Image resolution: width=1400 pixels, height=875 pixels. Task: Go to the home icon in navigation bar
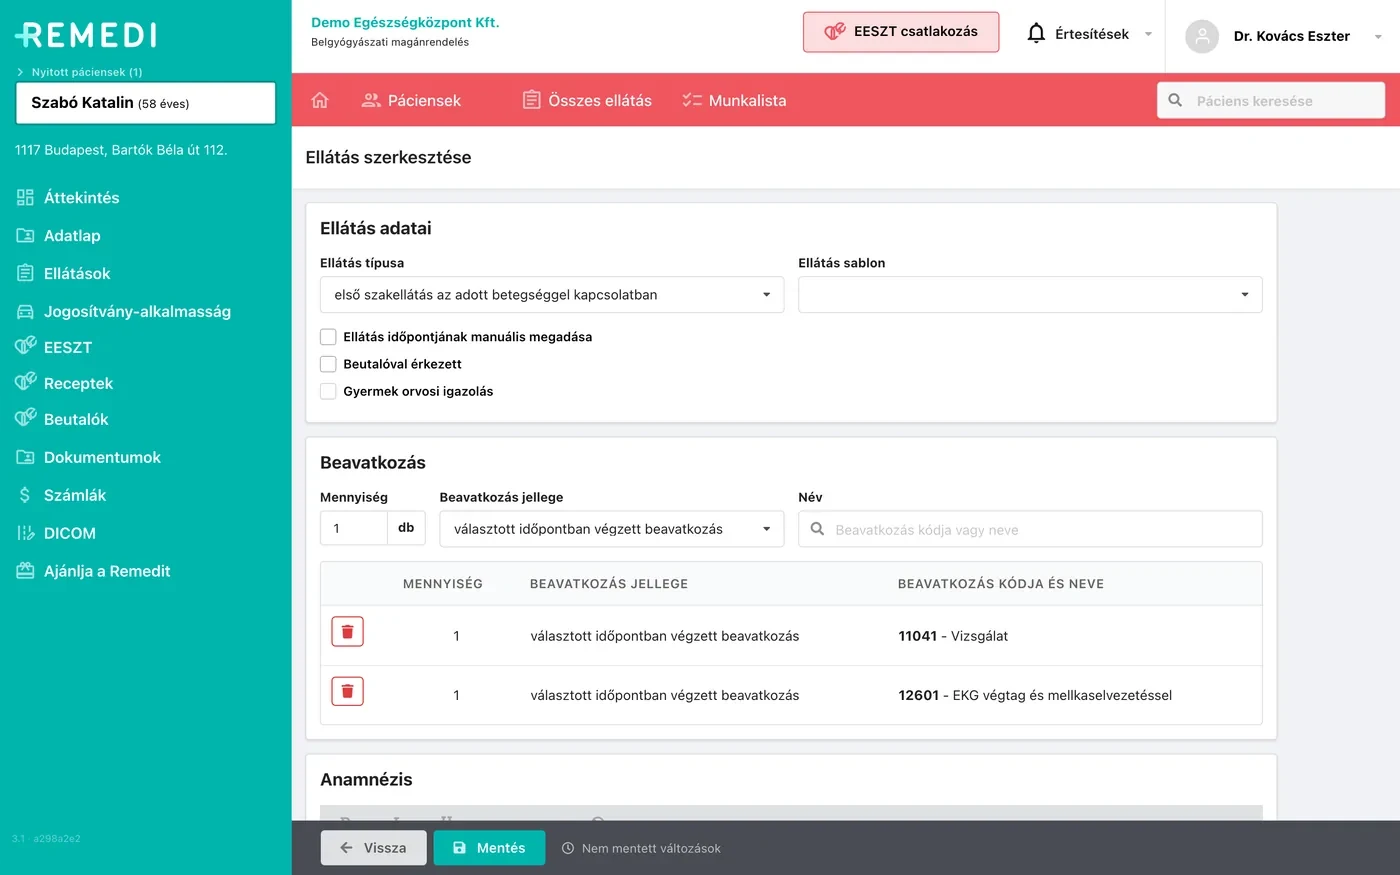[320, 100]
